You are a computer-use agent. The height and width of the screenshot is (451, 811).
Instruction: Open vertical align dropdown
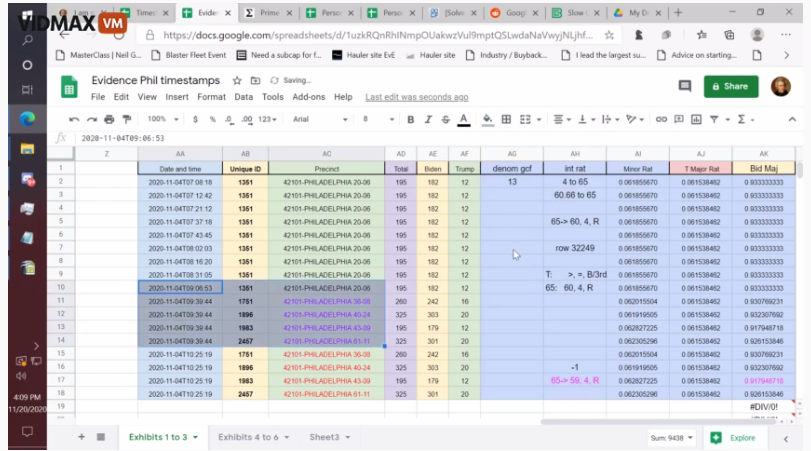tap(586, 119)
